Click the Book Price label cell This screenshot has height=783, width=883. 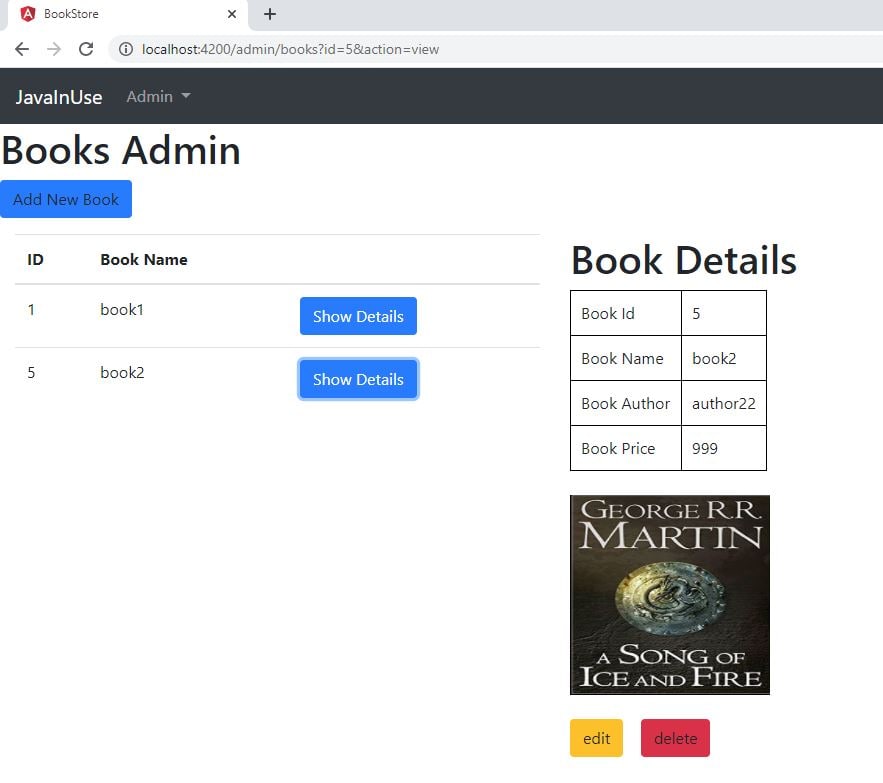(x=626, y=448)
